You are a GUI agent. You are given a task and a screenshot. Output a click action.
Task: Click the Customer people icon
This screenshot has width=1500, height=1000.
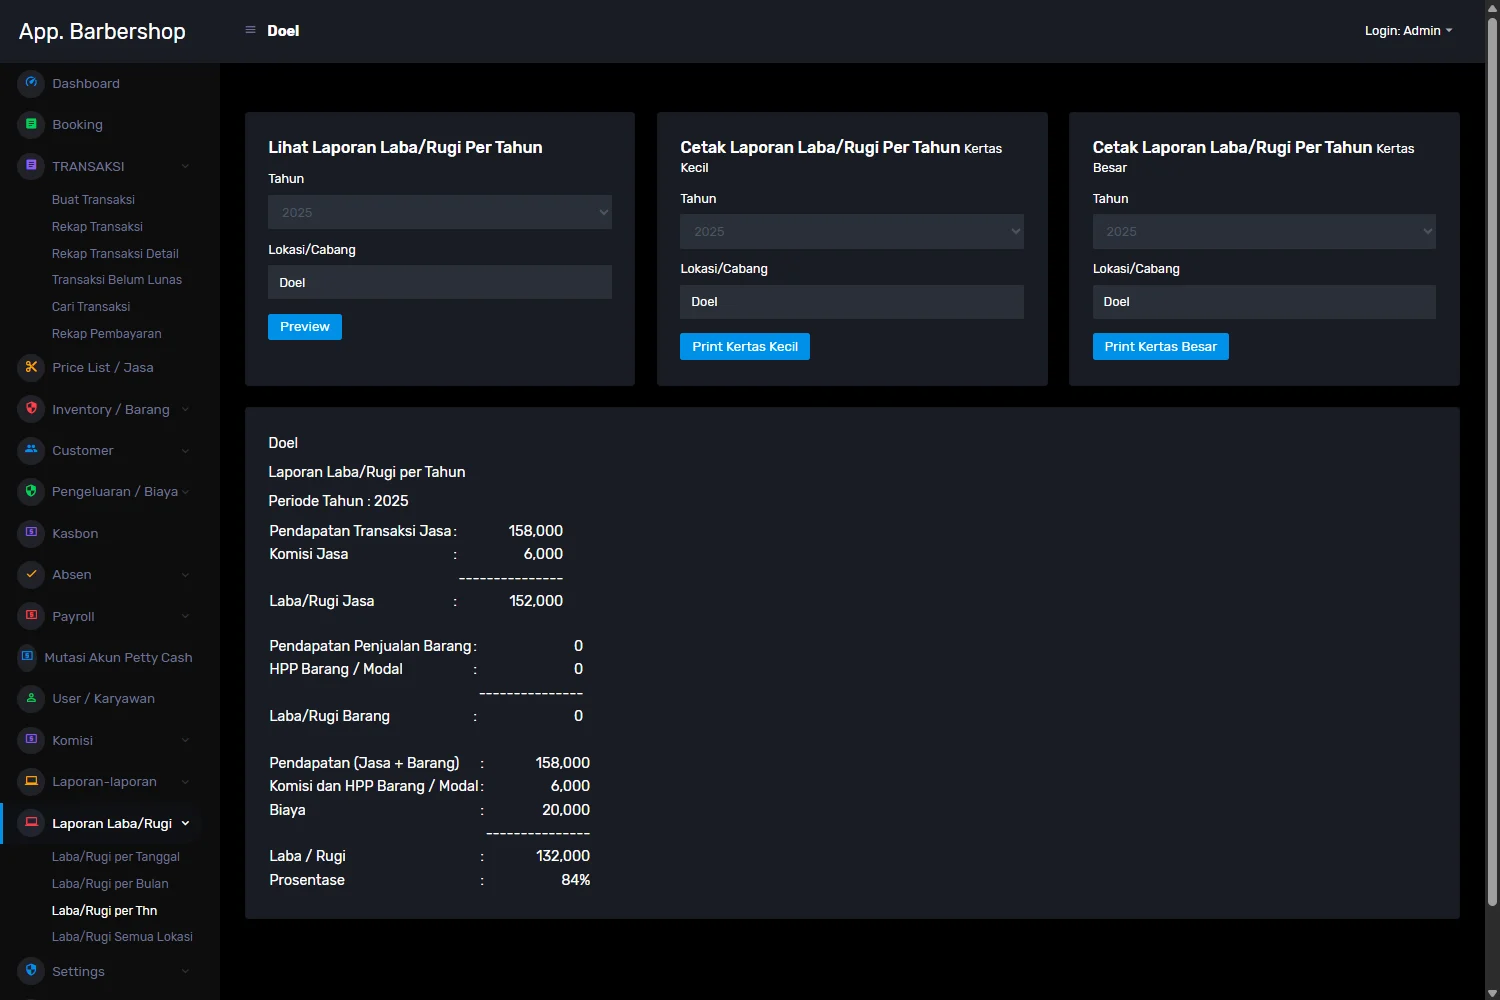31,450
